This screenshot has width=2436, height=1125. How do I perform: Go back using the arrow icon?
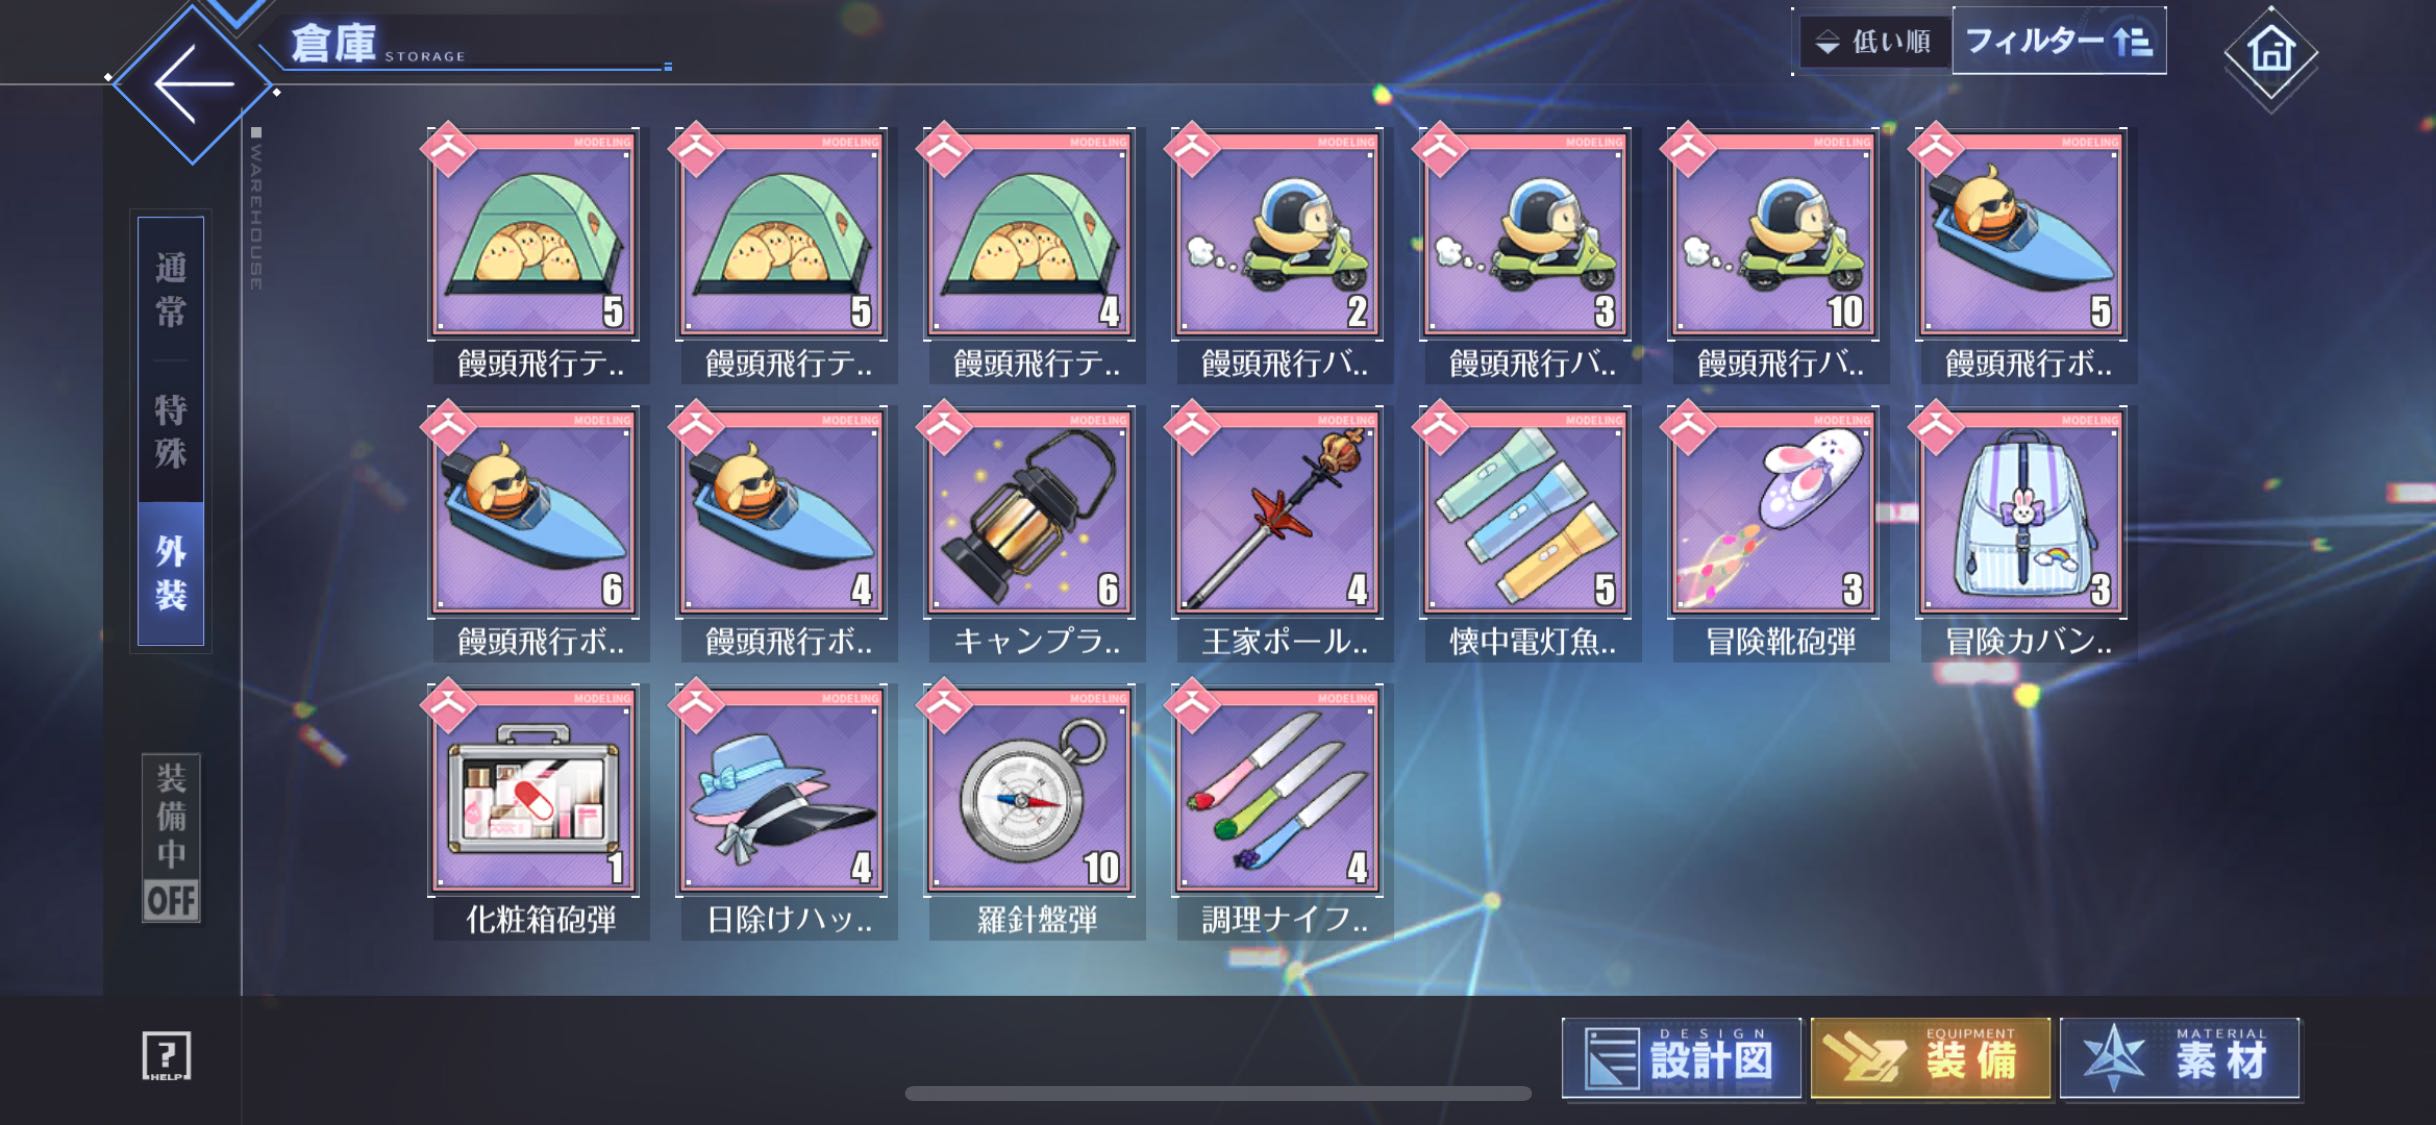coord(193,84)
